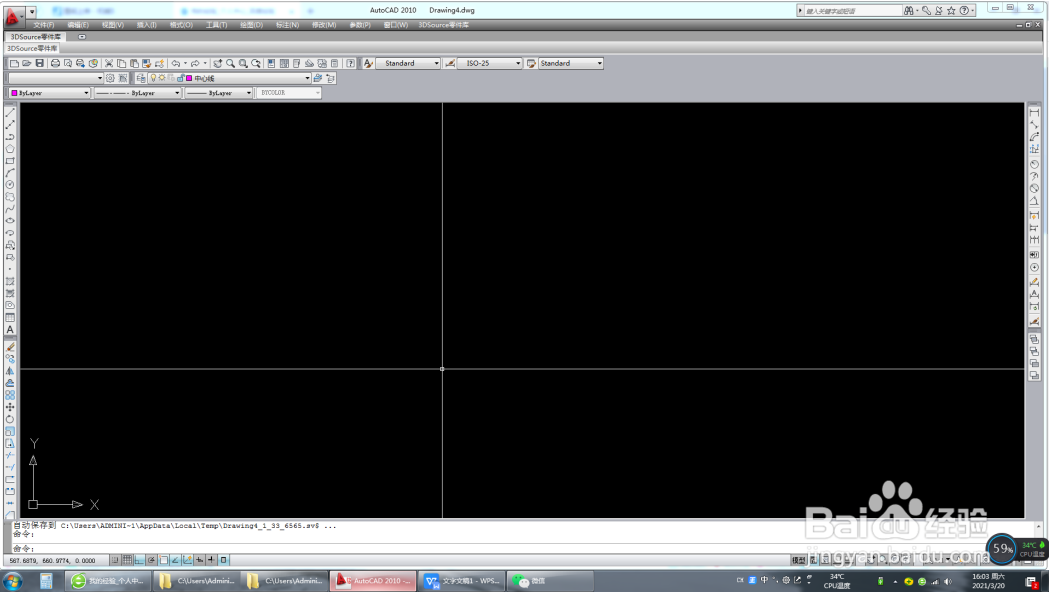Save the drawing with the floppy icon
This screenshot has width=1049, height=592.
click(x=39, y=64)
